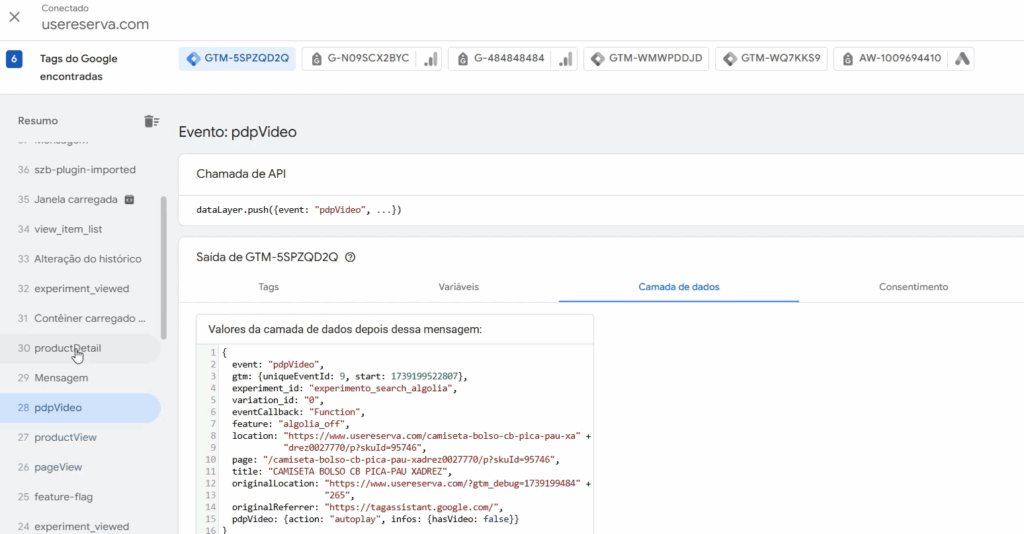Select the GTM-WQ7KKS9 container chip
The height and width of the screenshot is (534, 1024).
point(771,59)
